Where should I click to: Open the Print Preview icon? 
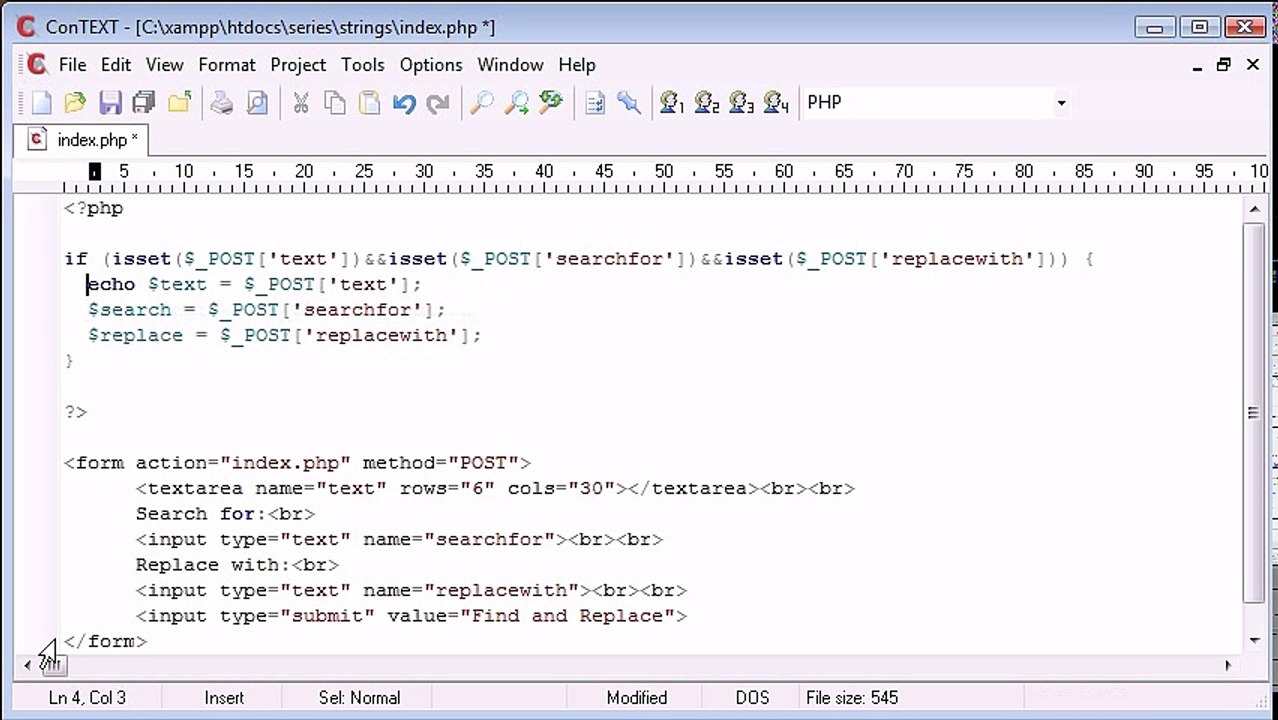[257, 102]
